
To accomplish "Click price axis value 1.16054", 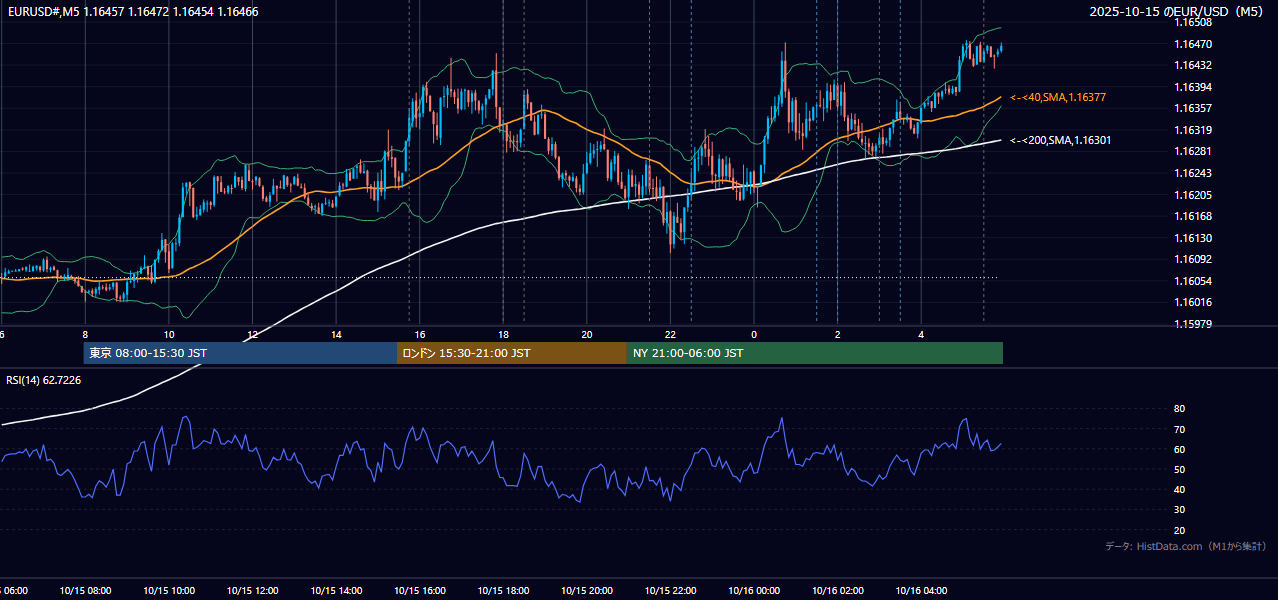I will pos(1193,281).
